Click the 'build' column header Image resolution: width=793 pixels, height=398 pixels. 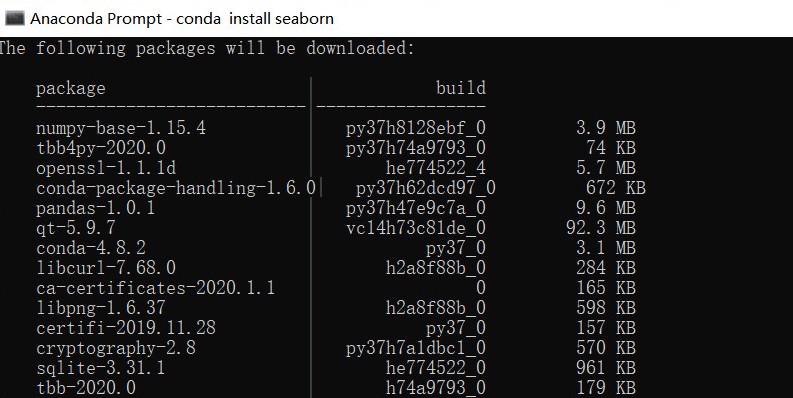coord(461,88)
